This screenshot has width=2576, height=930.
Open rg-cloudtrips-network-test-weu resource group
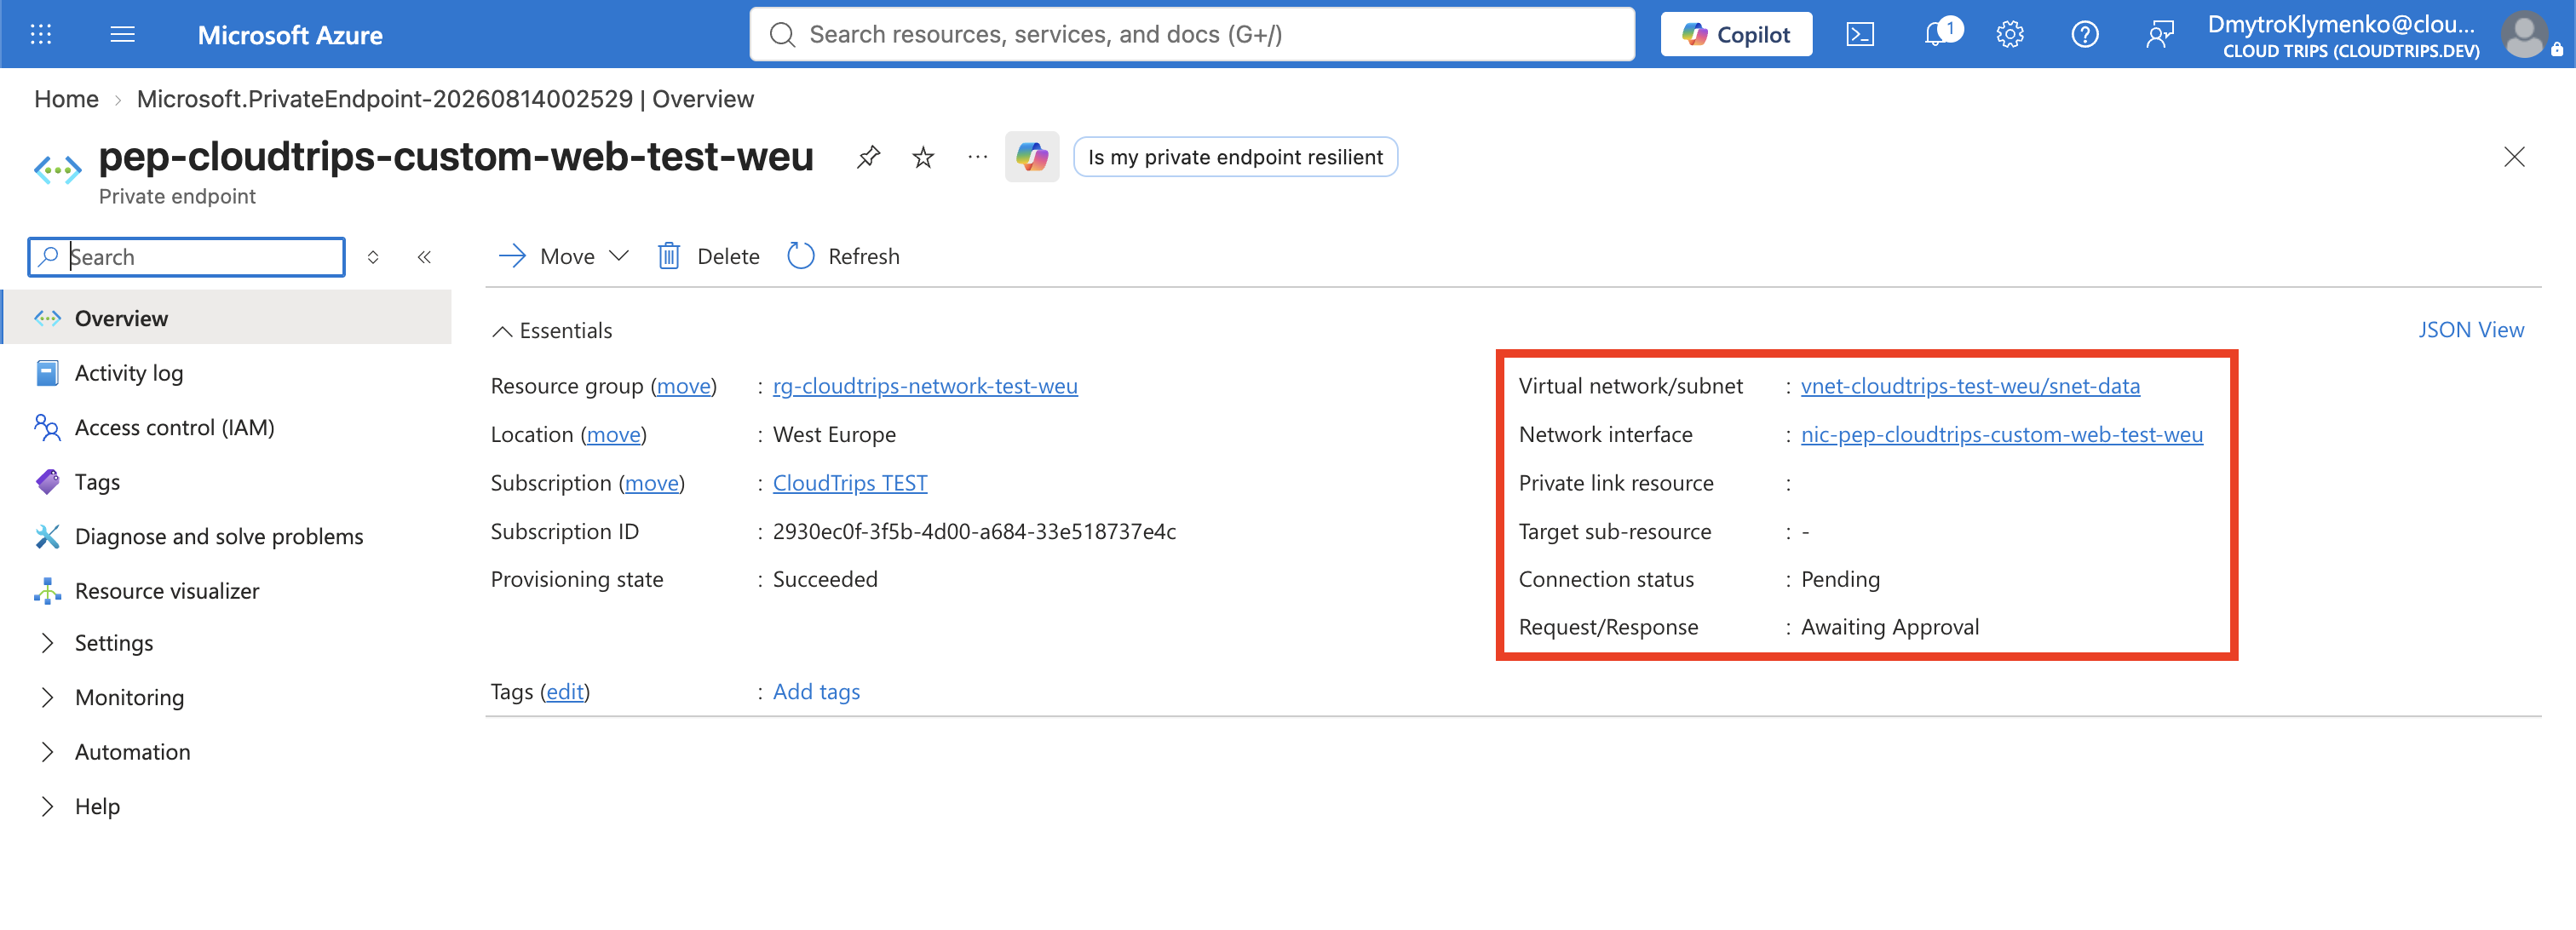(x=925, y=386)
